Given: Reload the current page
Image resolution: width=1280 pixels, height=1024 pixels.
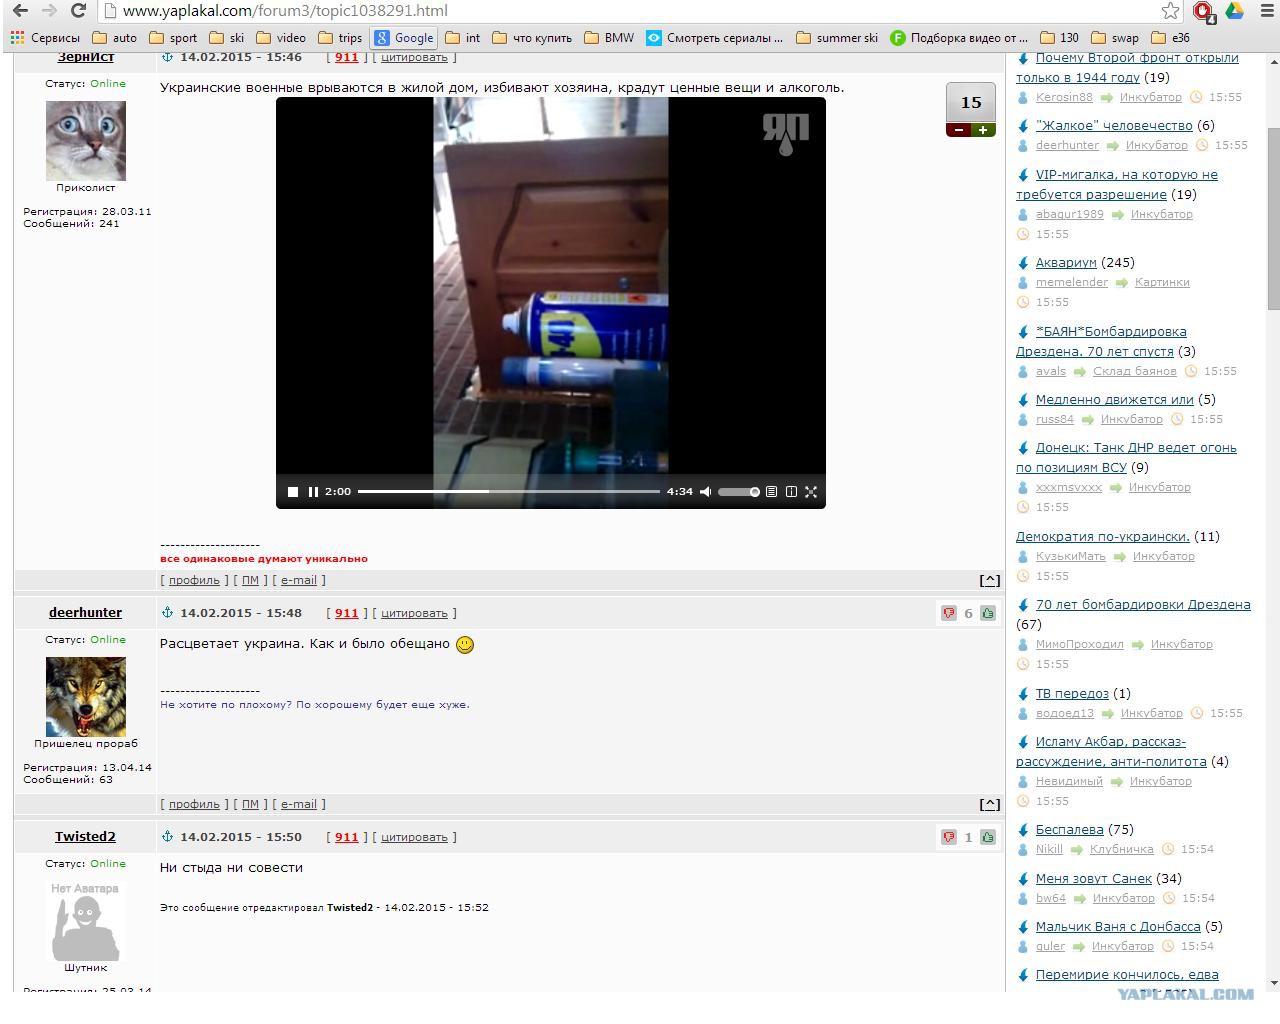Looking at the screenshot, I should [x=78, y=11].
